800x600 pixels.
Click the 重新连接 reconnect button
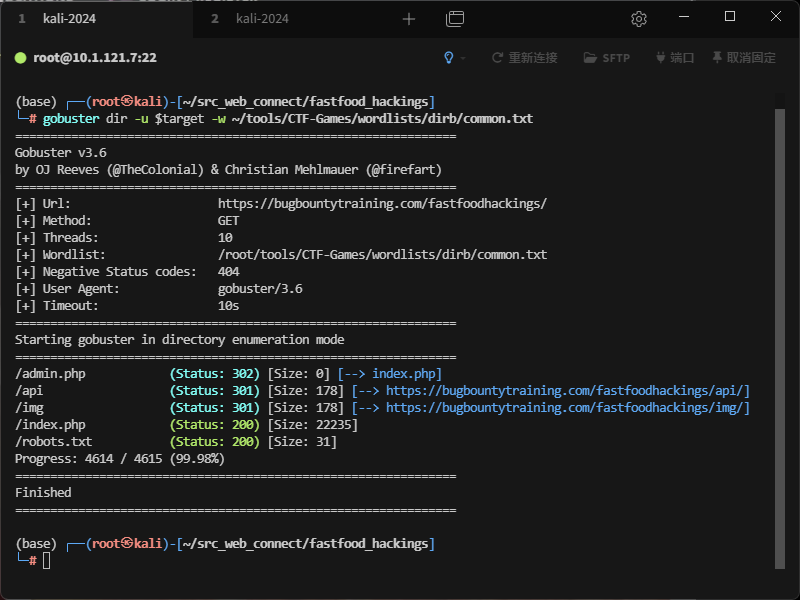[525, 58]
